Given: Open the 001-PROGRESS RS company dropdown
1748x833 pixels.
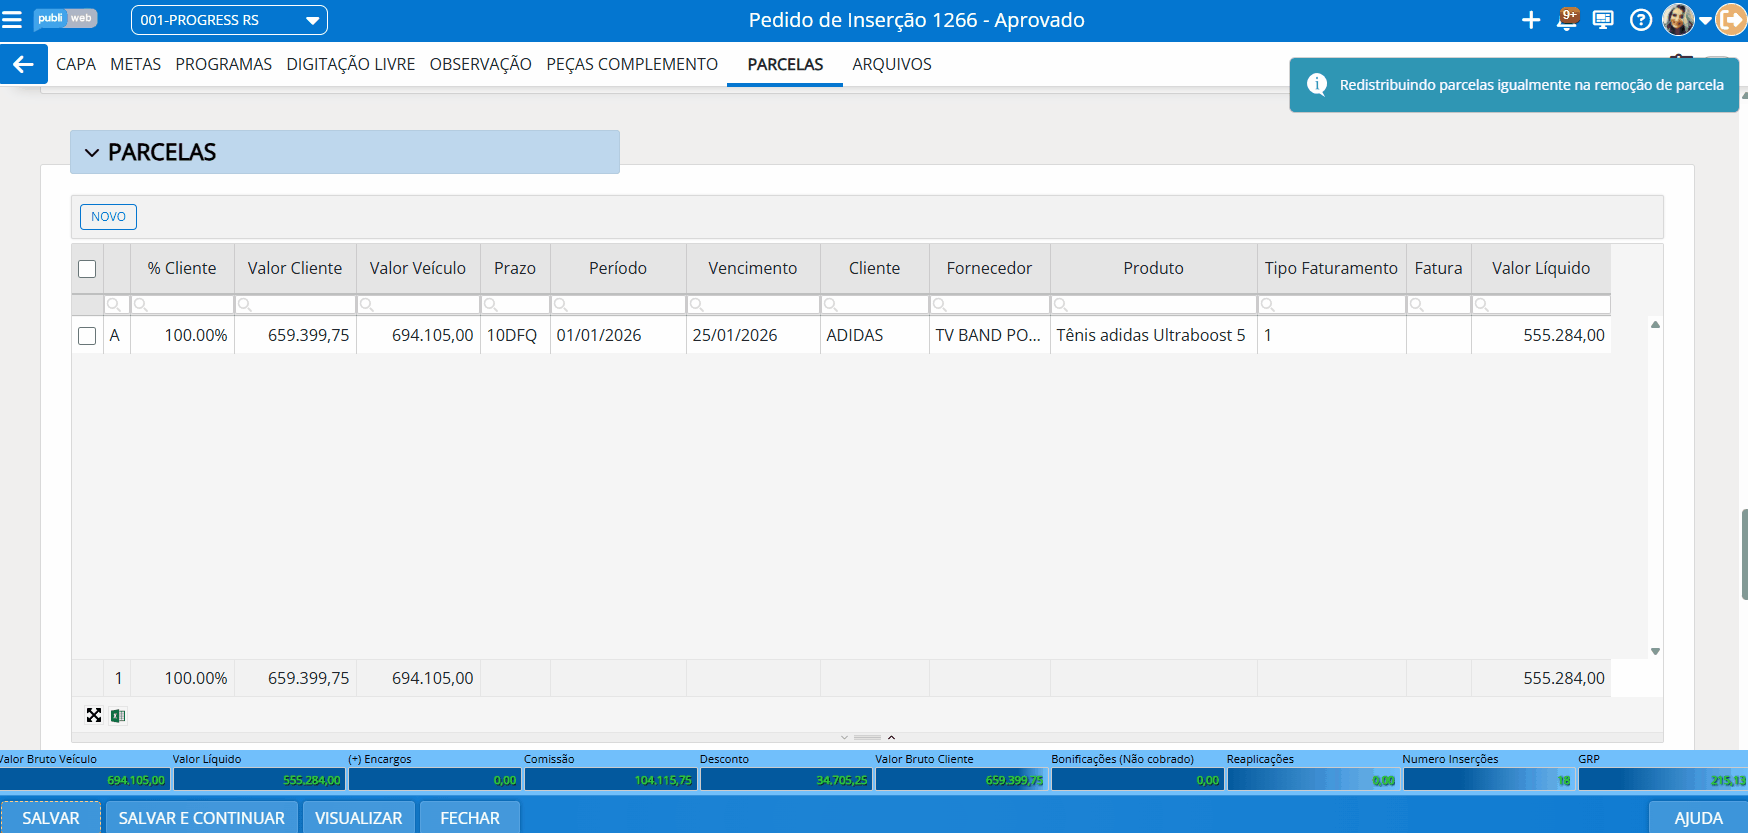Looking at the screenshot, I should pyautogui.click(x=229, y=20).
